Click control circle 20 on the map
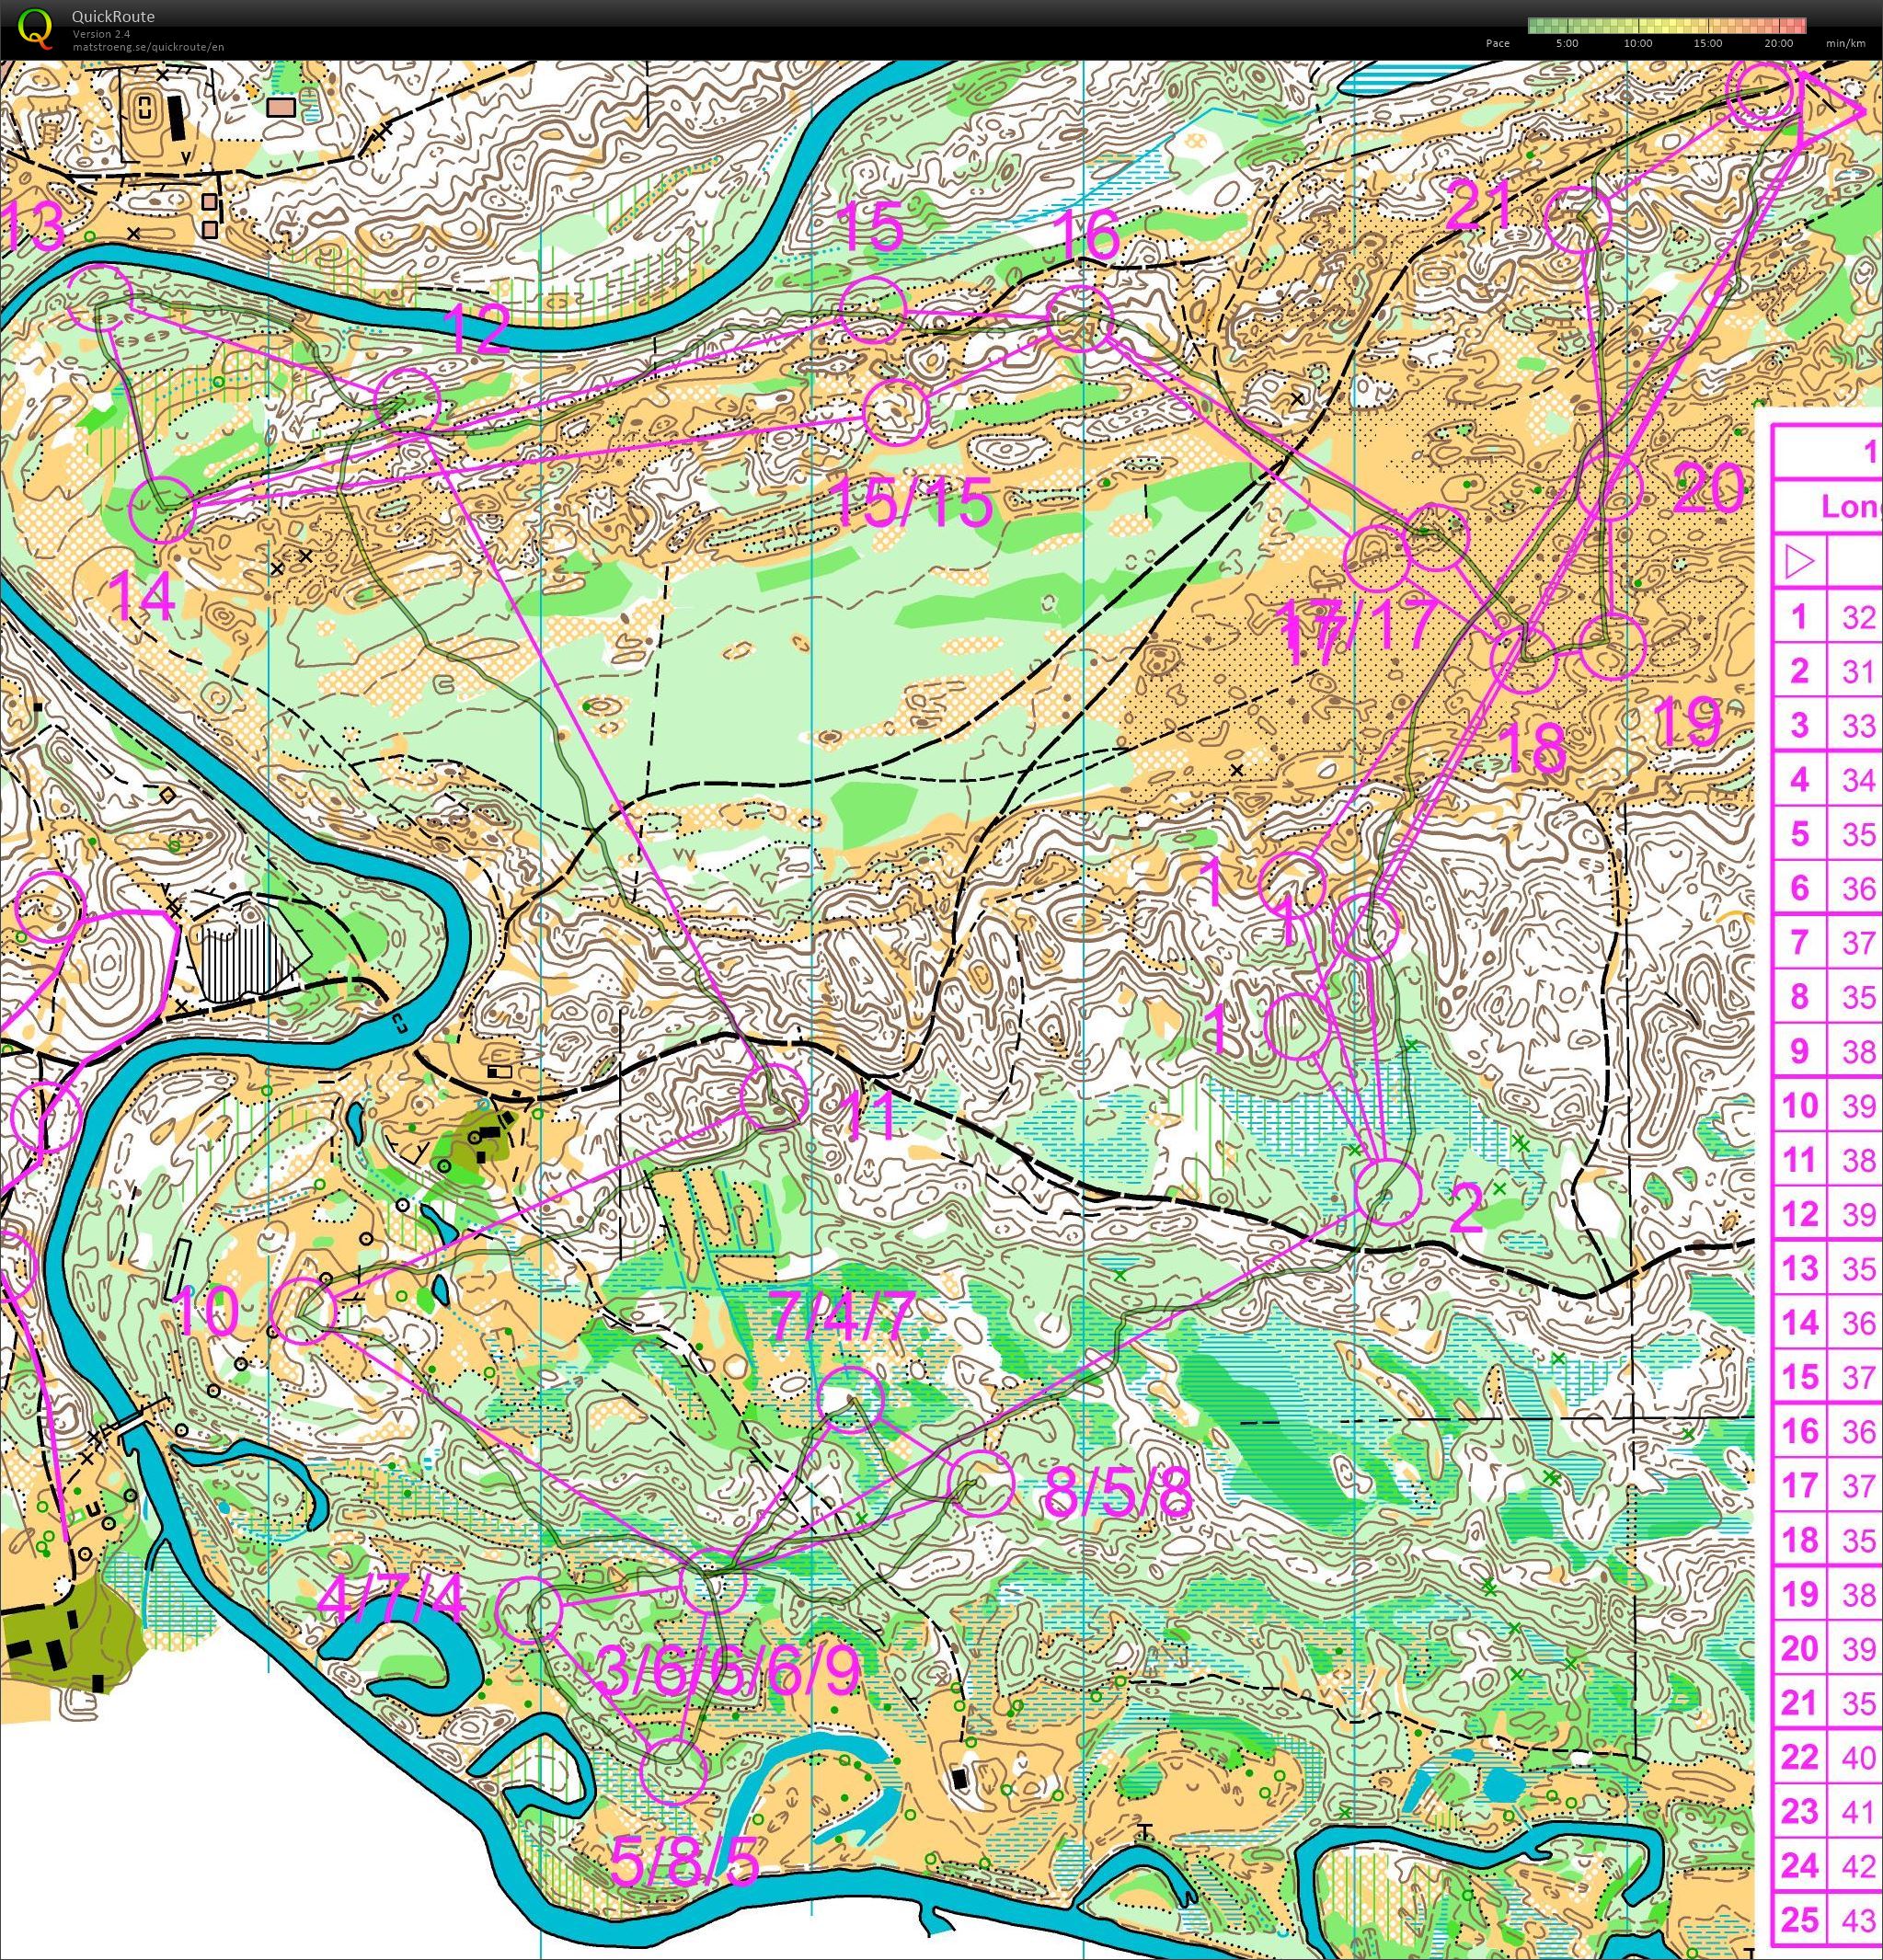The height and width of the screenshot is (1960, 1883). (x=1609, y=485)
